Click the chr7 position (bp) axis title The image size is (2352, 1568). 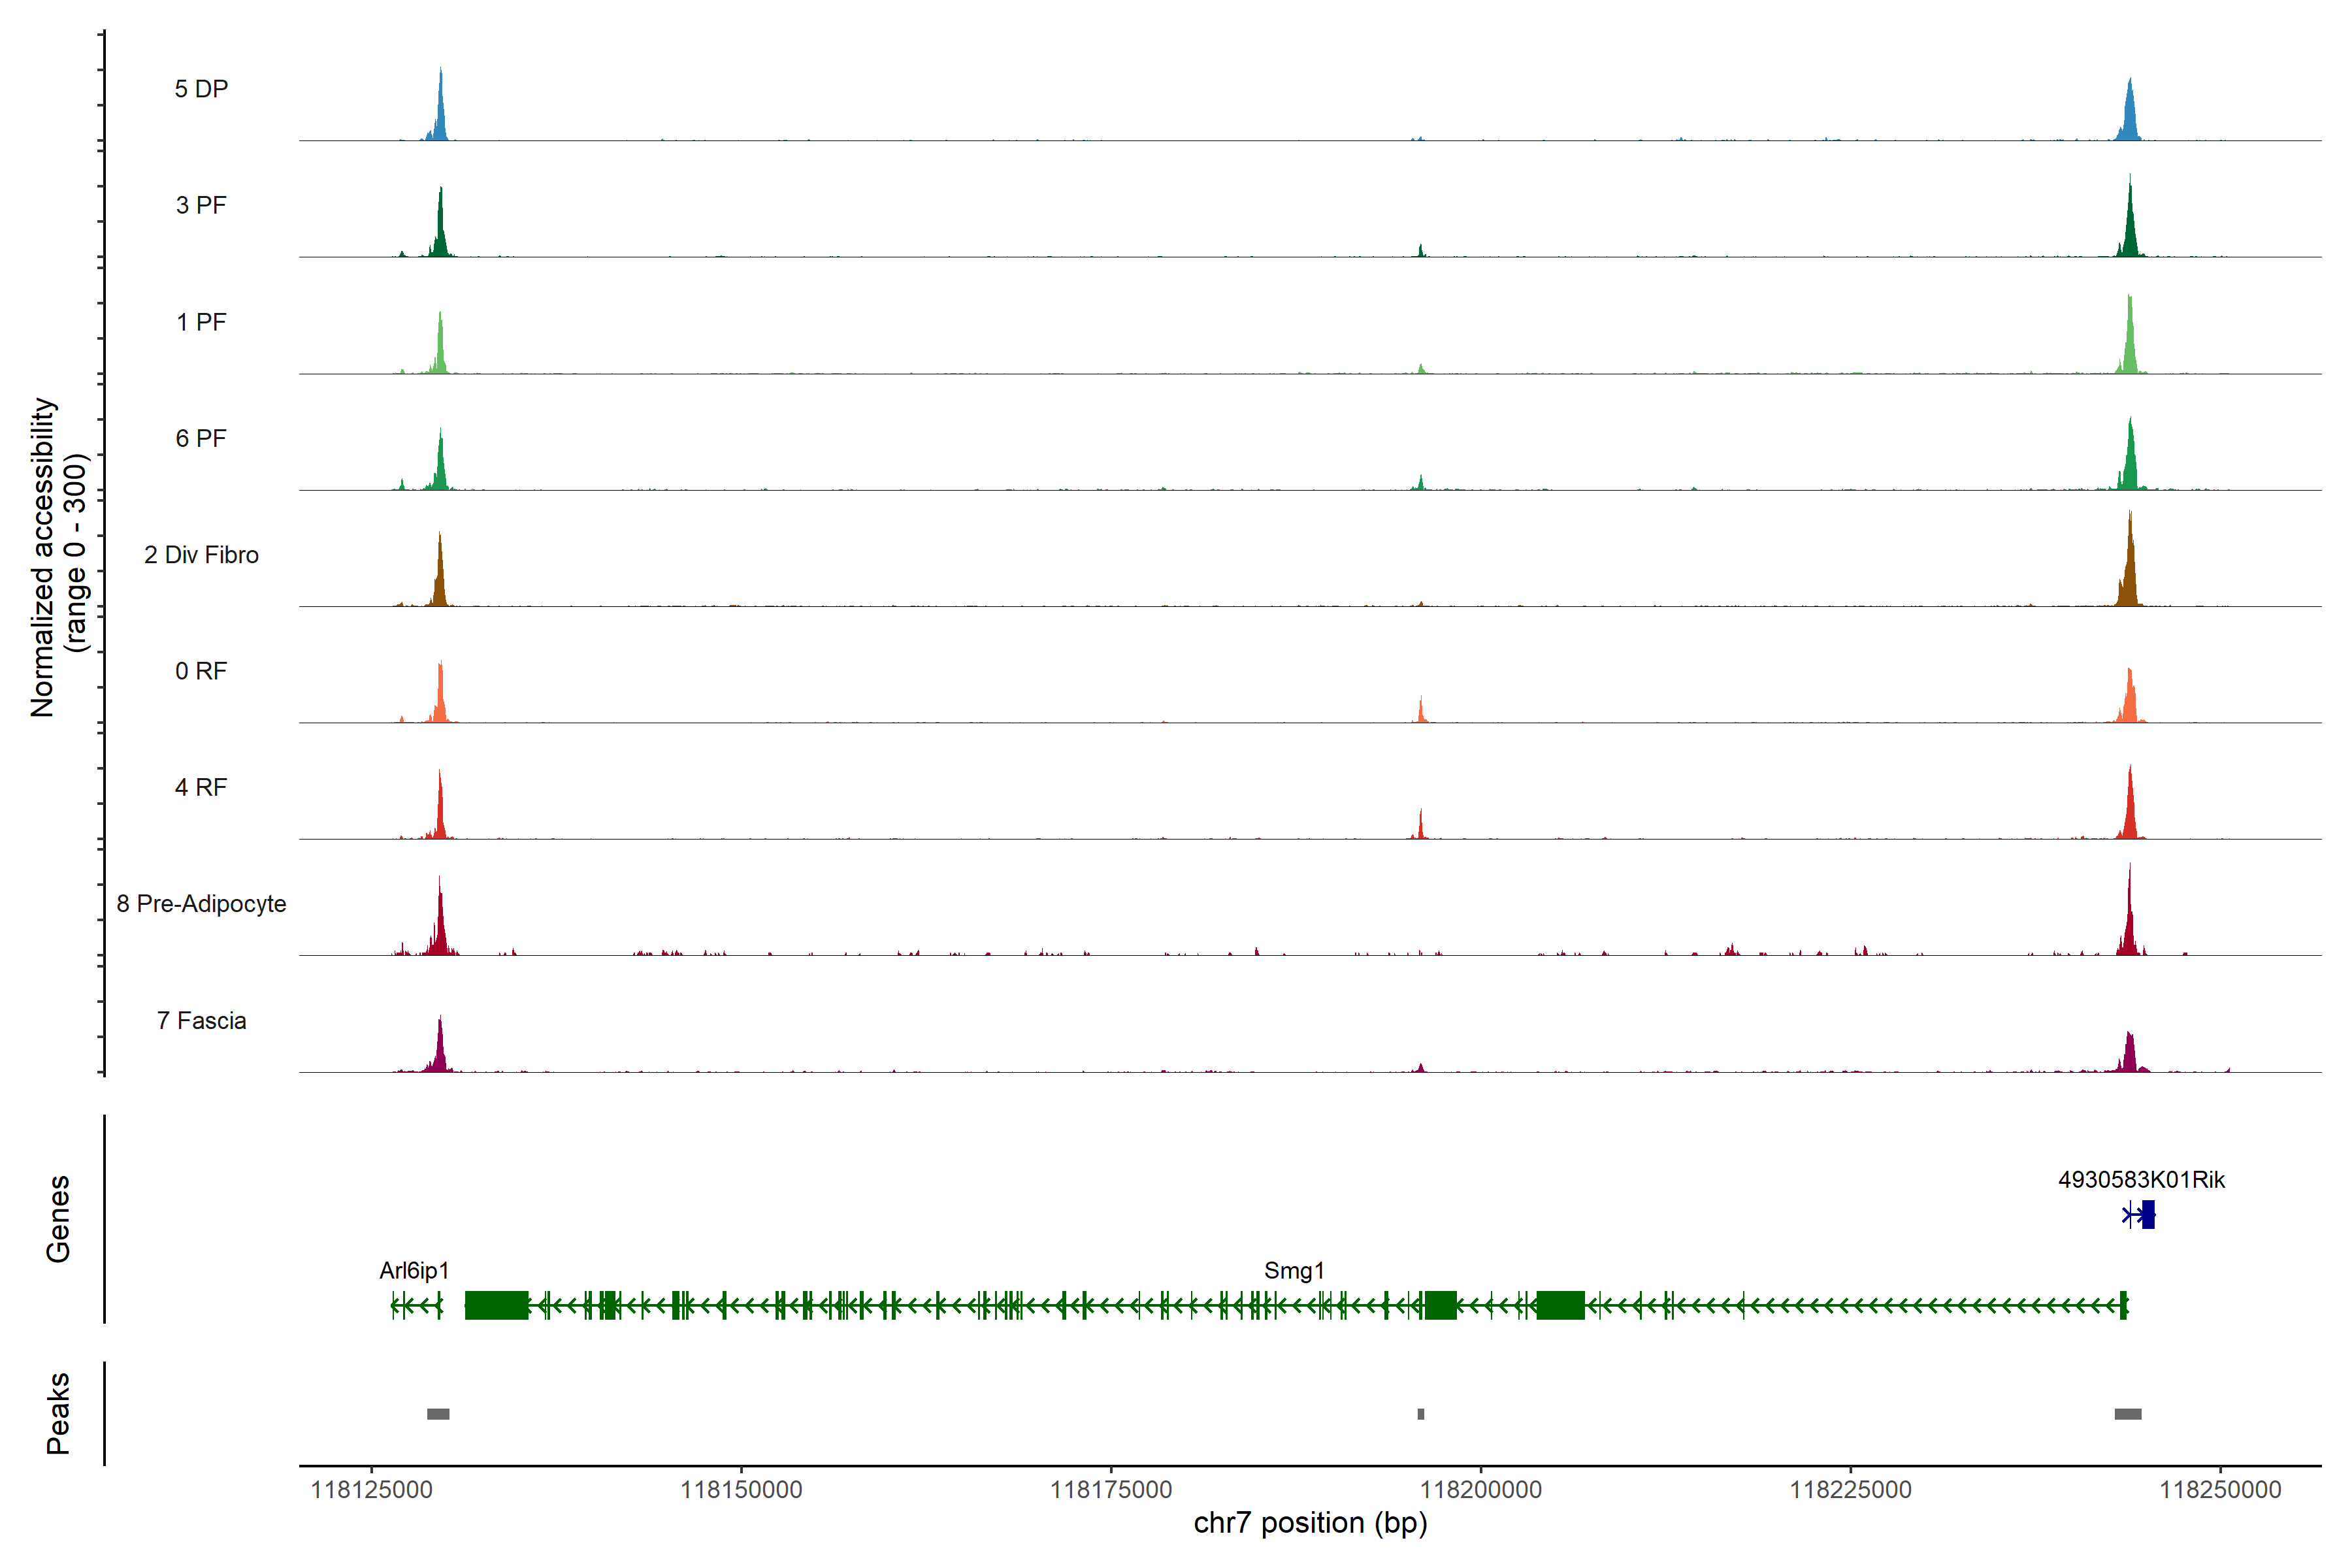(x=1310, y=1523)
